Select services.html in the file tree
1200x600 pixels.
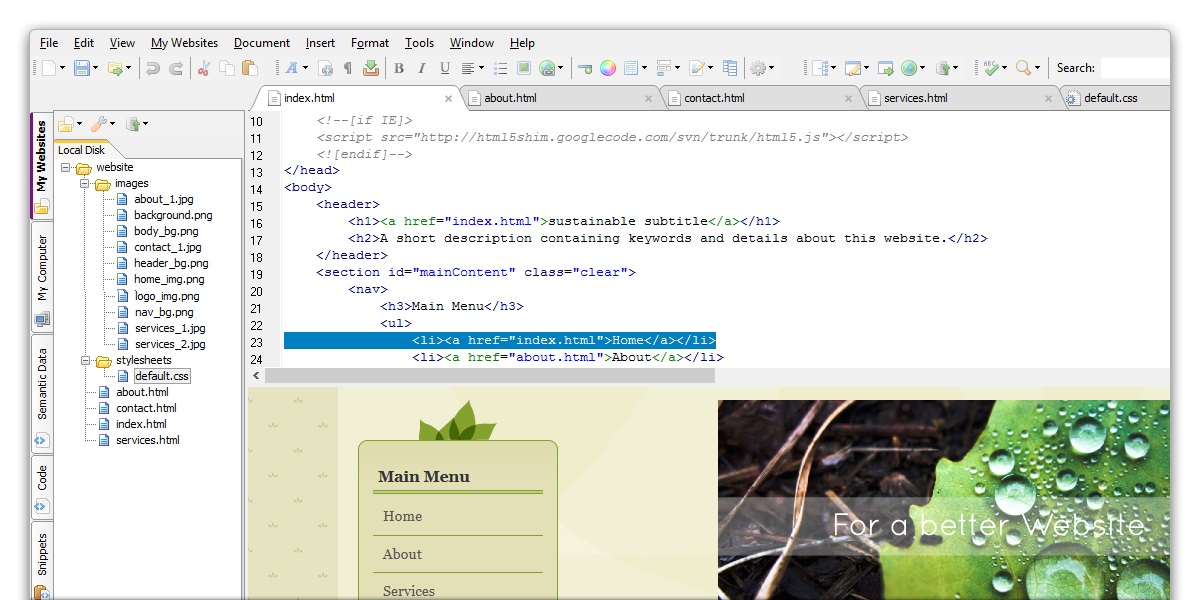(147, 440)
